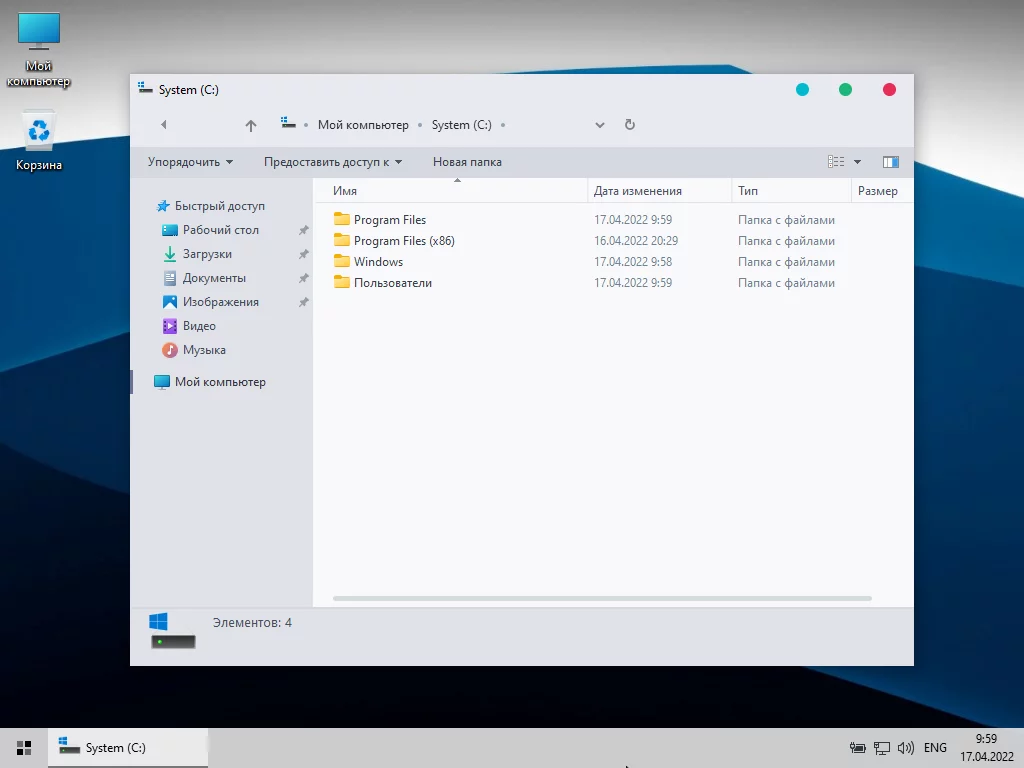Click the volume icon in system tray
Image resolution: width=1024 pixels, height=768 pixels.
pyautogui.click(x=906, y=748)
